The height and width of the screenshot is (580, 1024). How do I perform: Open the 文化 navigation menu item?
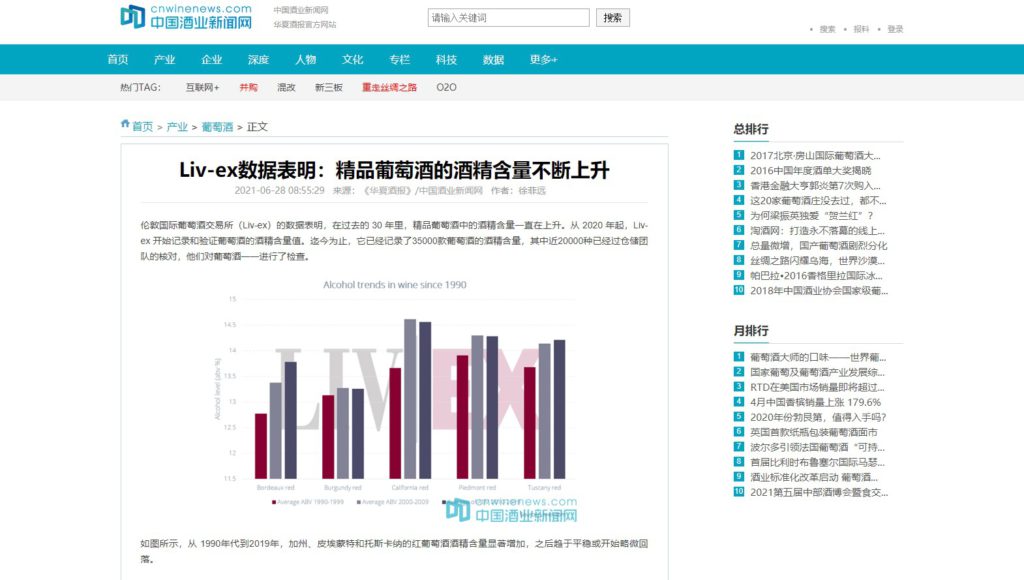tap(353, 59)
